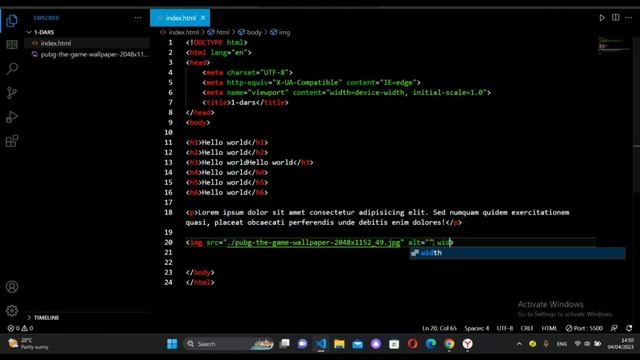Click line number 10 in the gutter
The image size is (640, 360).
click(x=168, y=132)
